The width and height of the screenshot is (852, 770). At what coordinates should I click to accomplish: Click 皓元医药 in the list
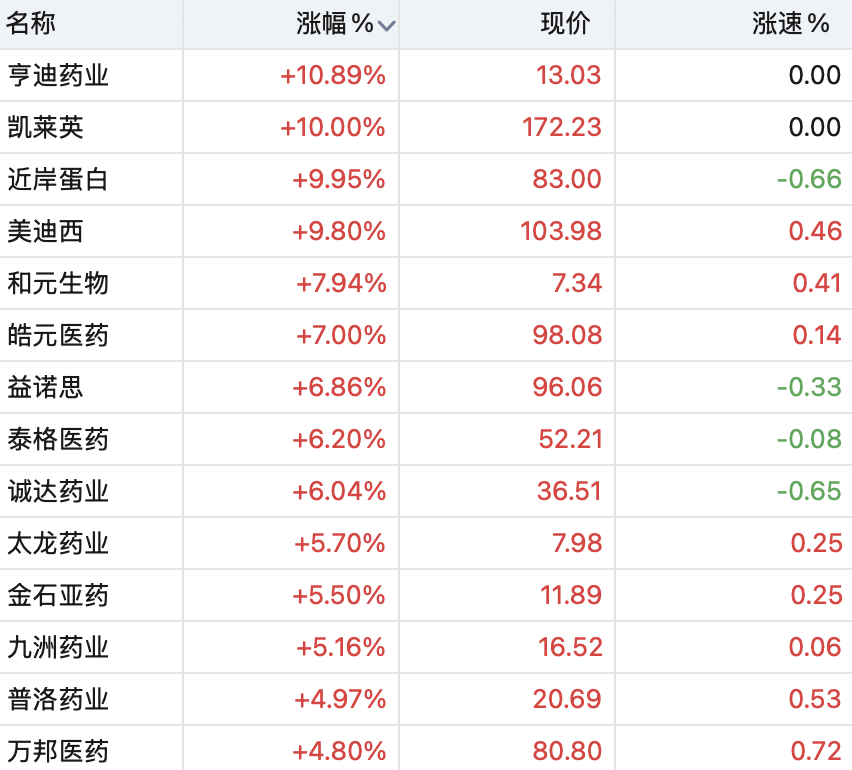[58, 335]
